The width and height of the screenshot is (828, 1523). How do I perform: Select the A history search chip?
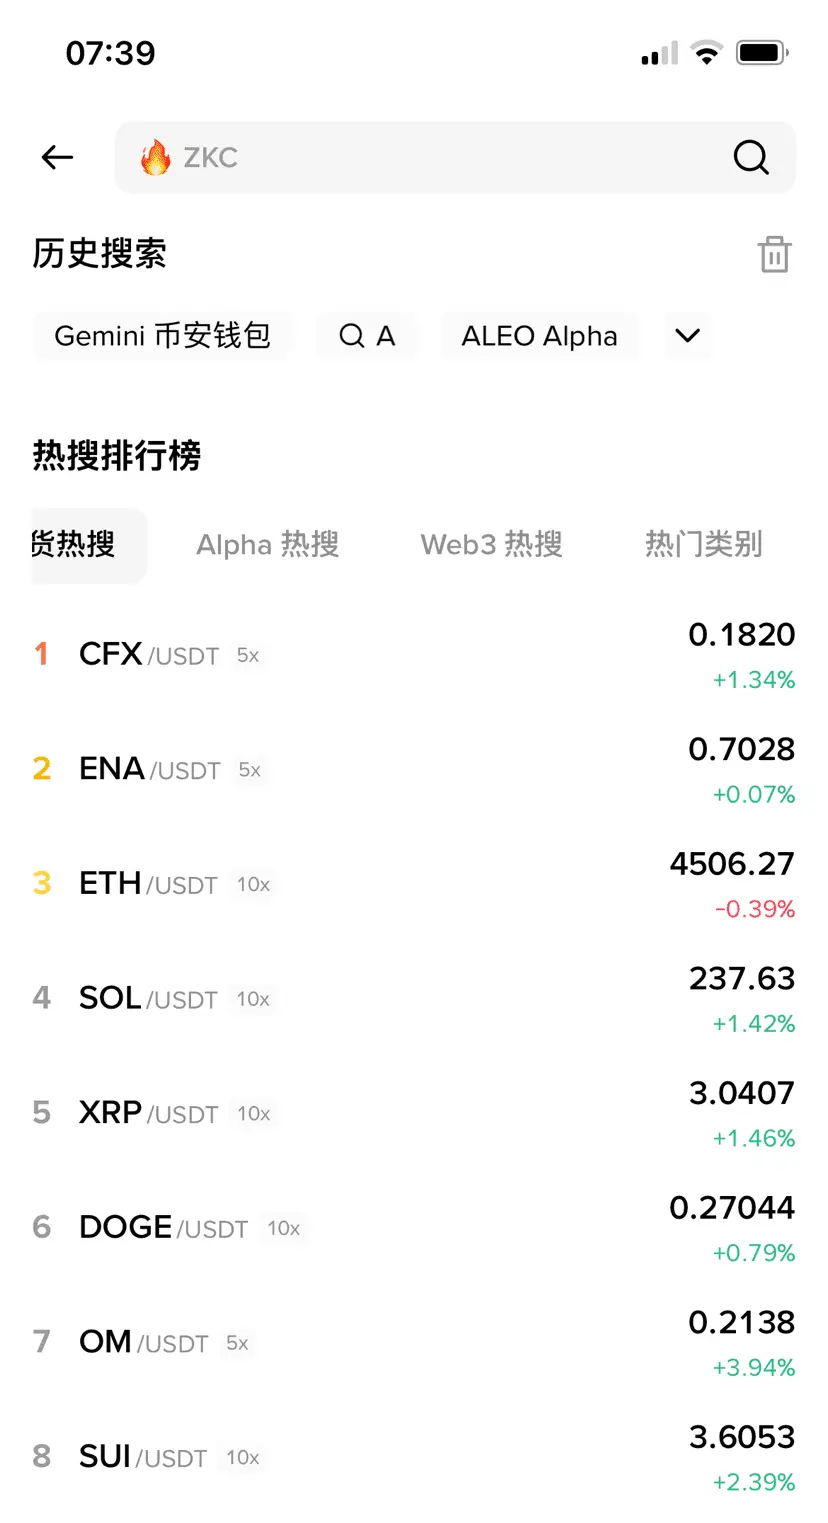point(366,336)
